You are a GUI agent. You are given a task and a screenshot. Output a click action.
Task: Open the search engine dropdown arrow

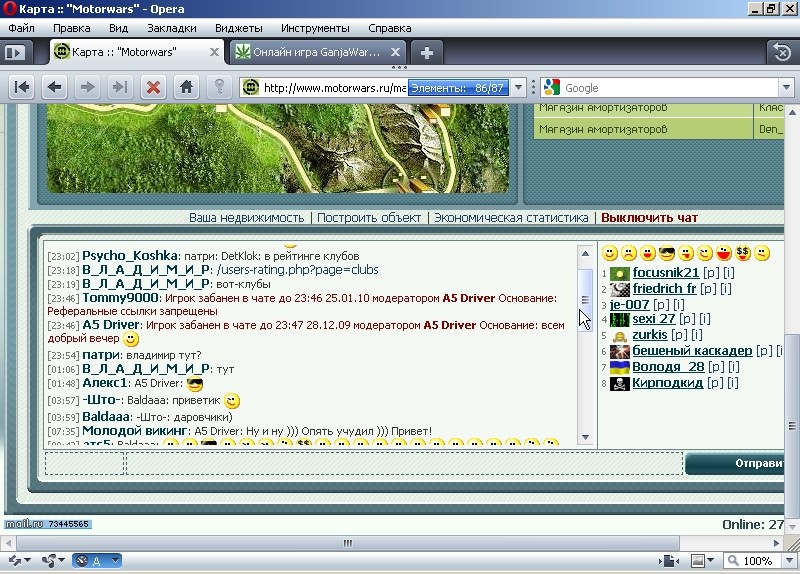point(786,88)
